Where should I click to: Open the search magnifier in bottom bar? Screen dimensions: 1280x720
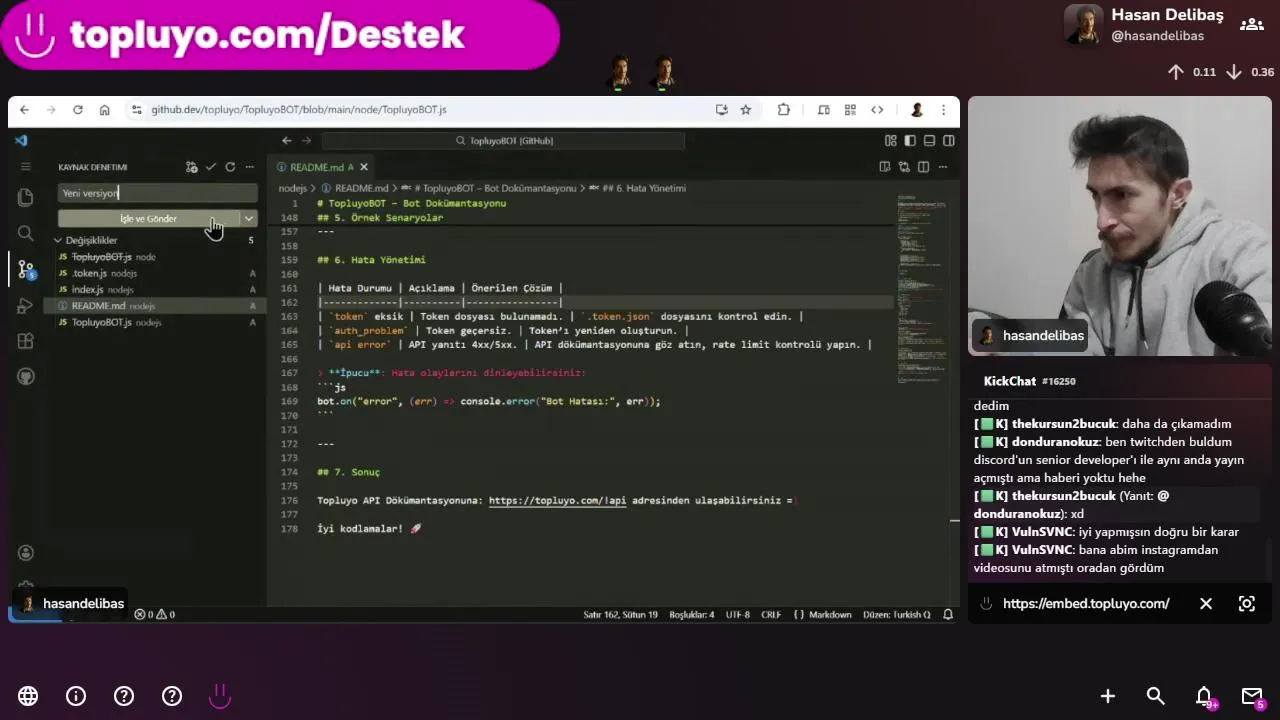1155,696
